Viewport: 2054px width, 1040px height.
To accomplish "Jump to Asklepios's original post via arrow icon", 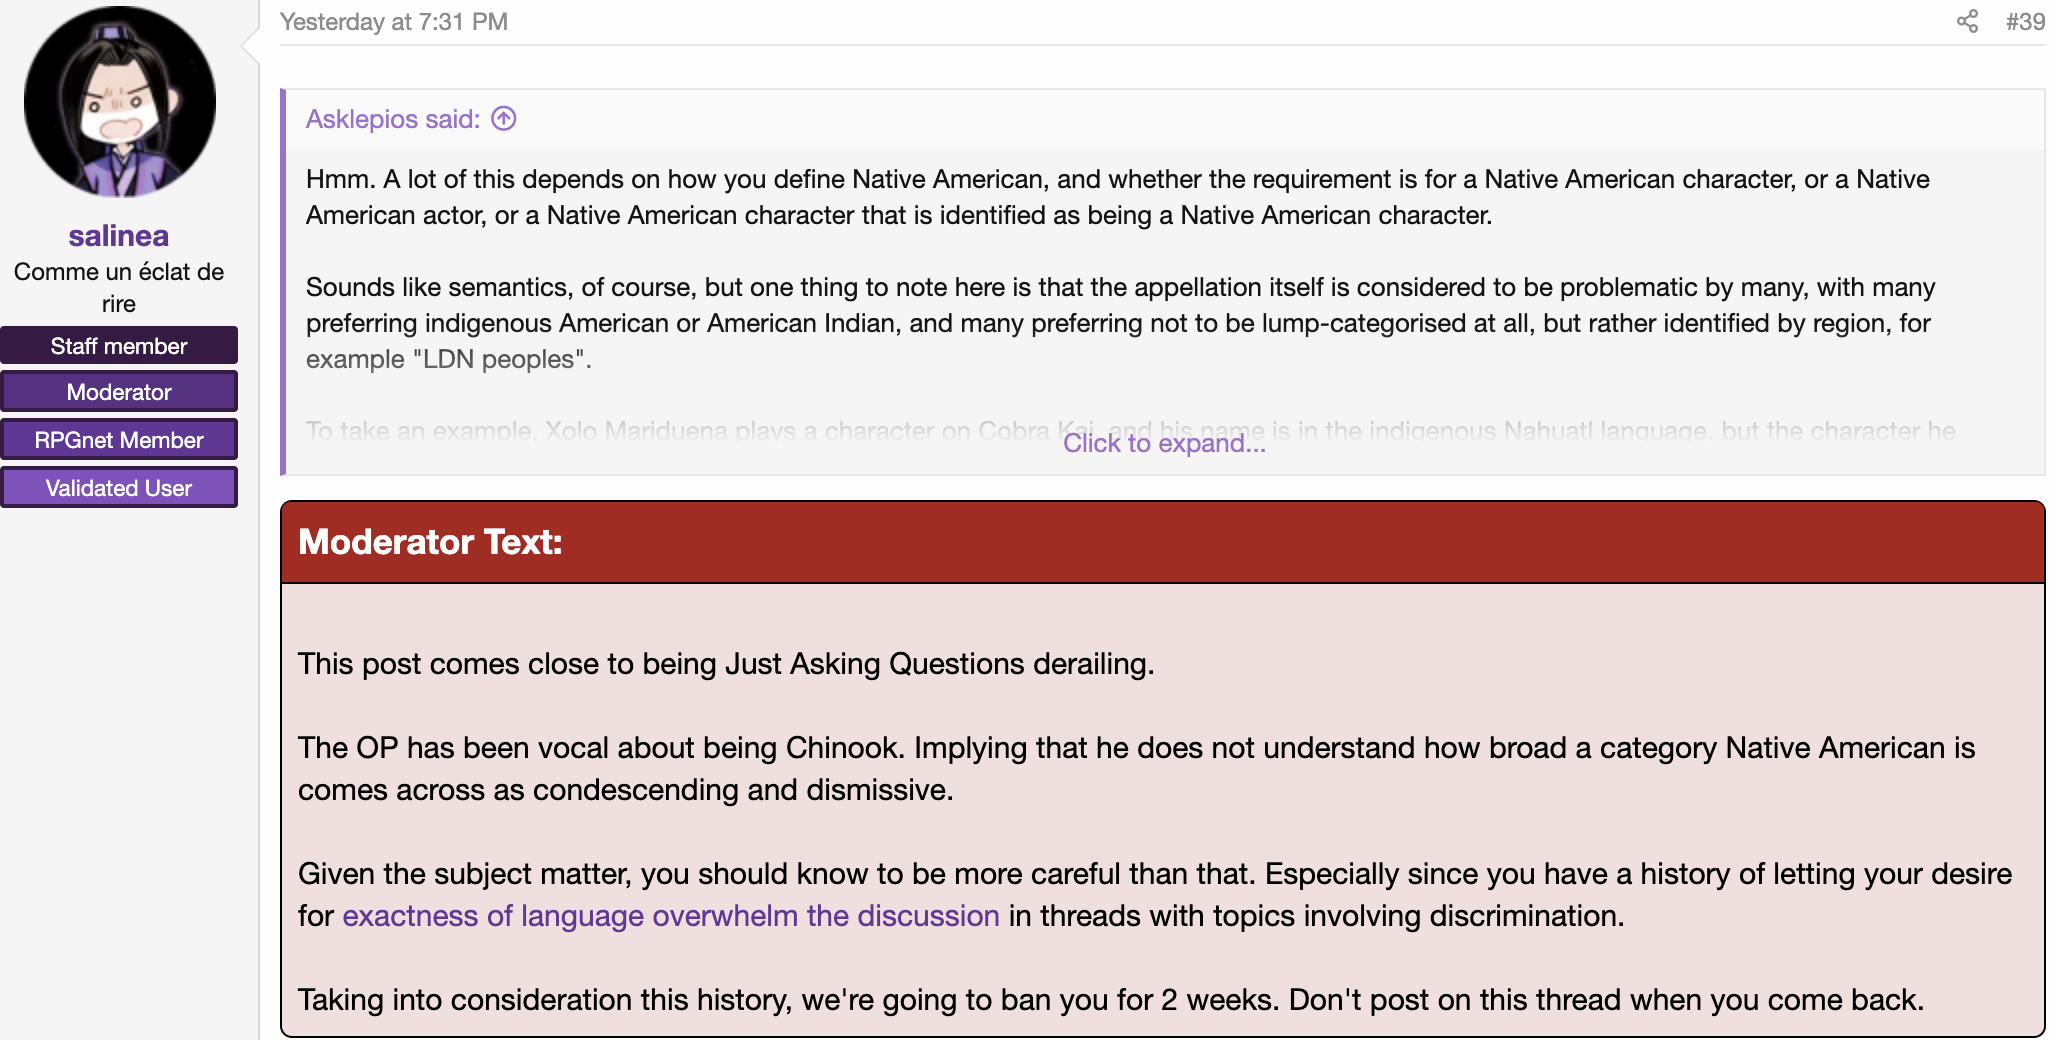I will [x=504, y=119].
